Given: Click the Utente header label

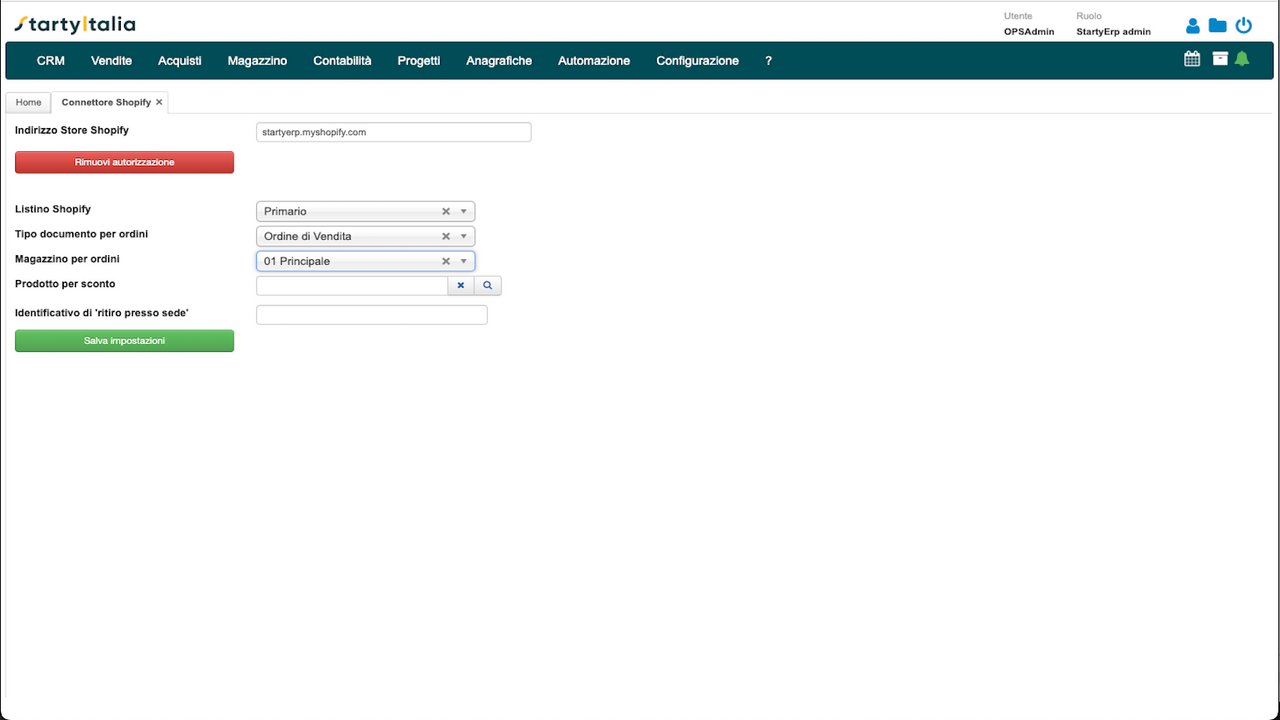Looking at the screenshot, I should click(1018, 16).
